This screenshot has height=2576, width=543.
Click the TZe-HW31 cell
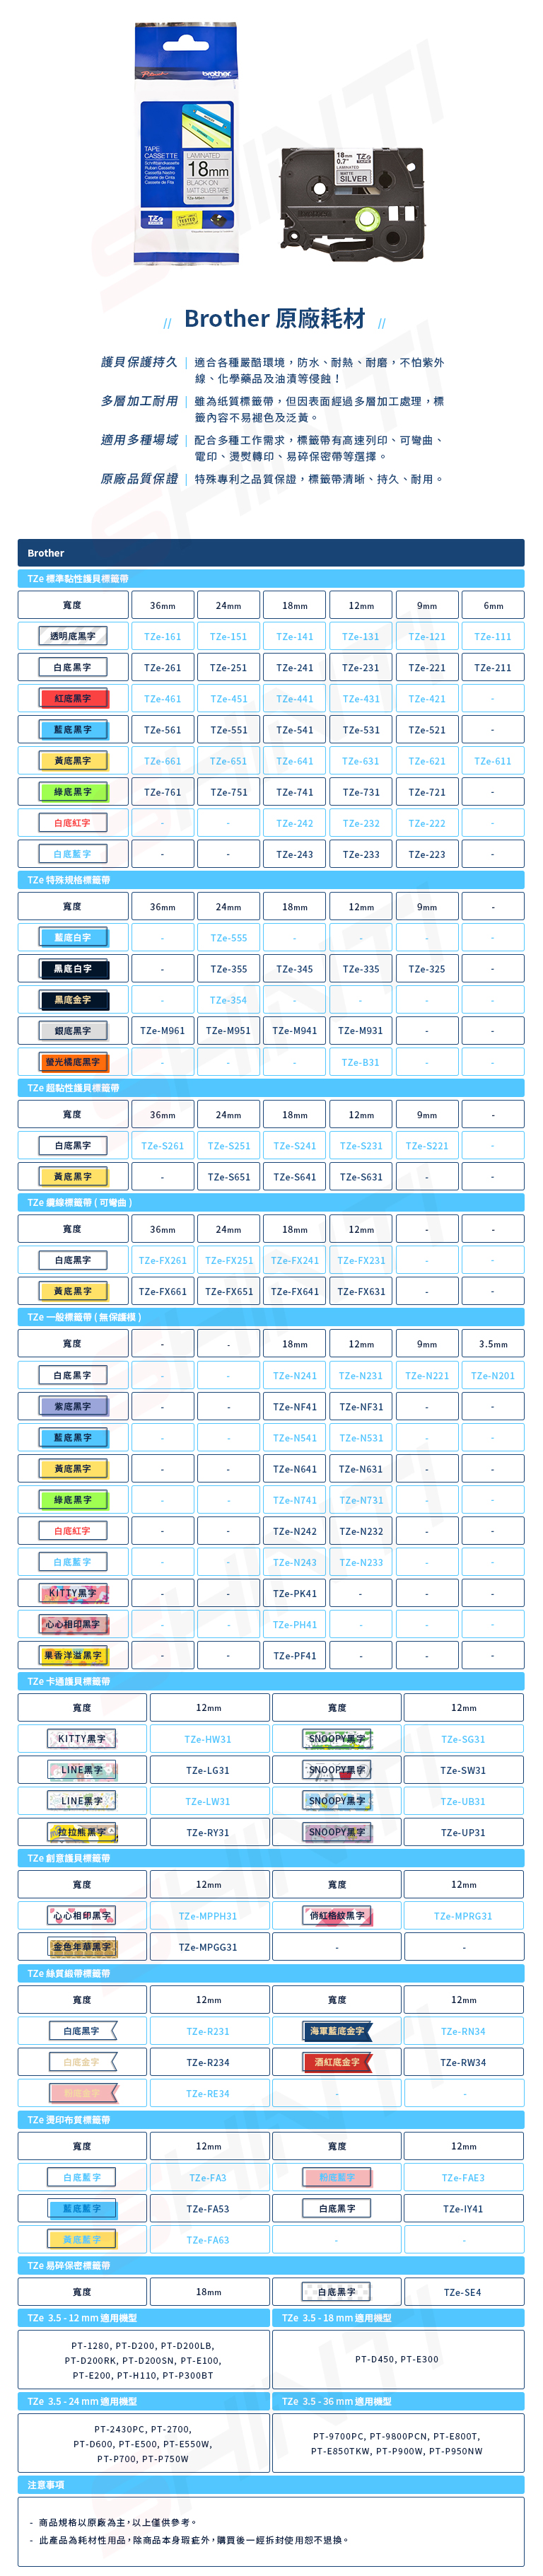(x=208, y=1740)
